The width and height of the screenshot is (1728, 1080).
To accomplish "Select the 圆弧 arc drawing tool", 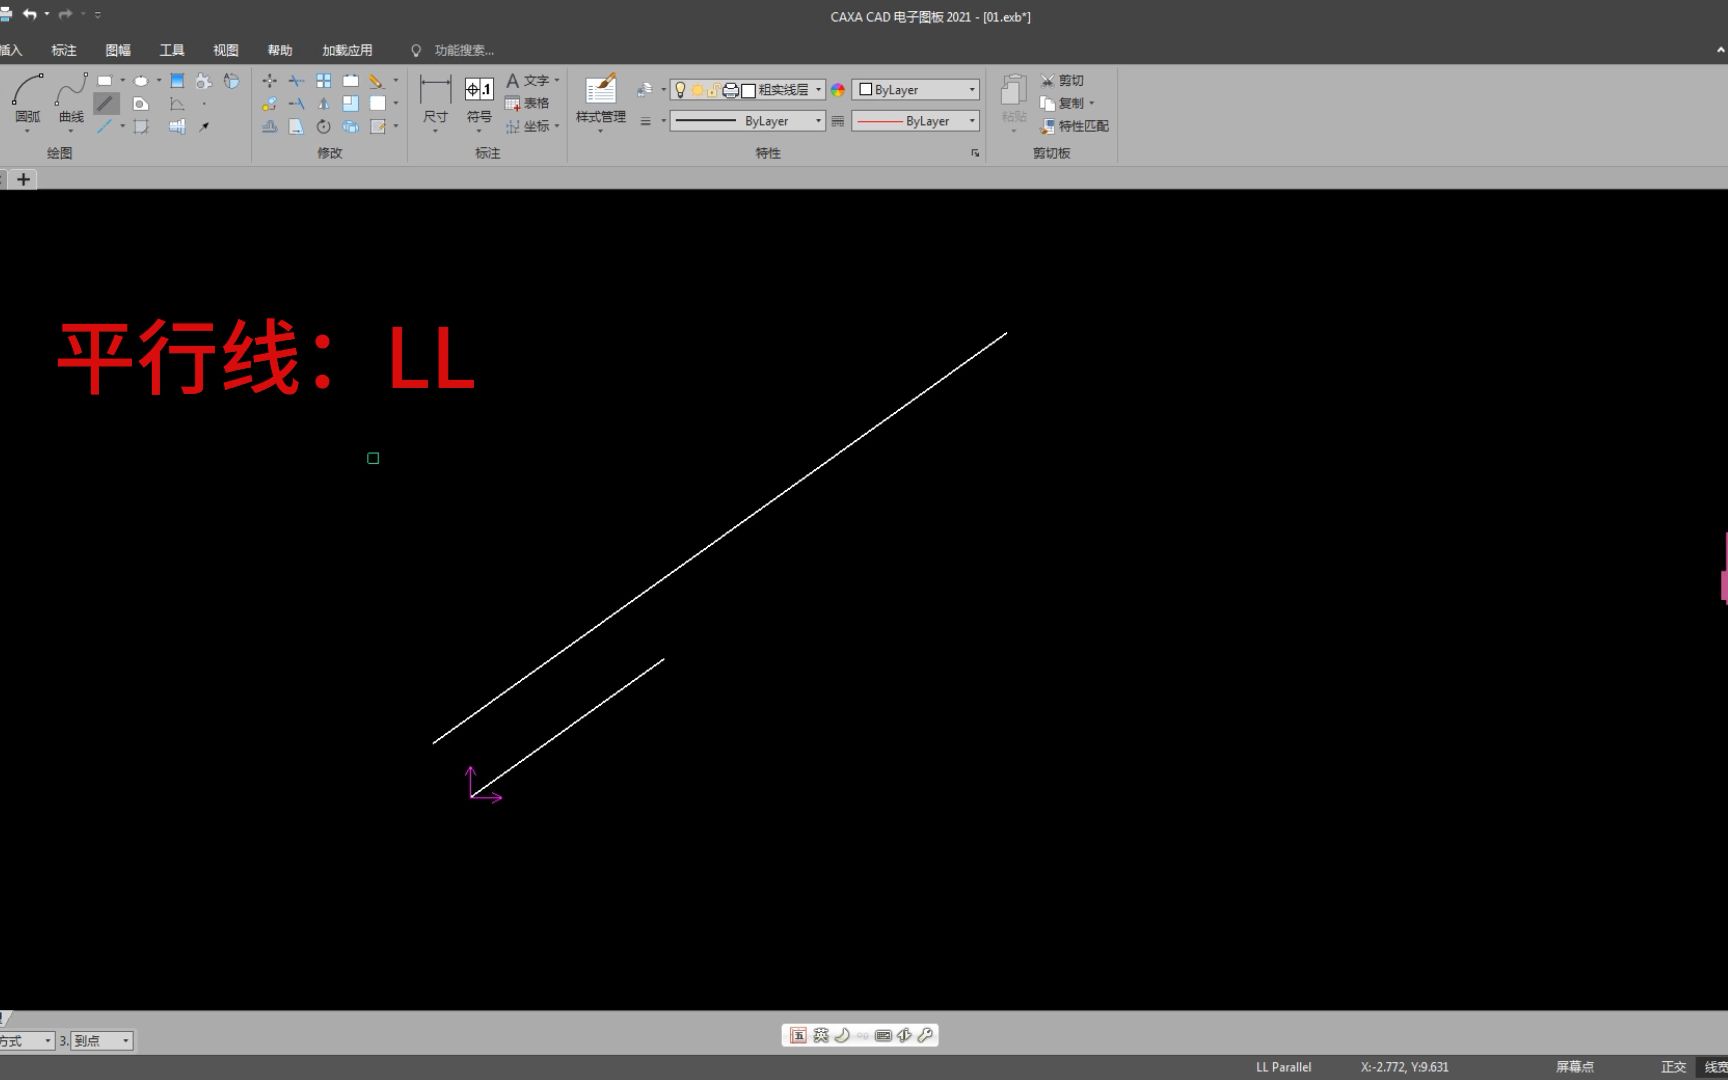I will [x=27, y=100].
